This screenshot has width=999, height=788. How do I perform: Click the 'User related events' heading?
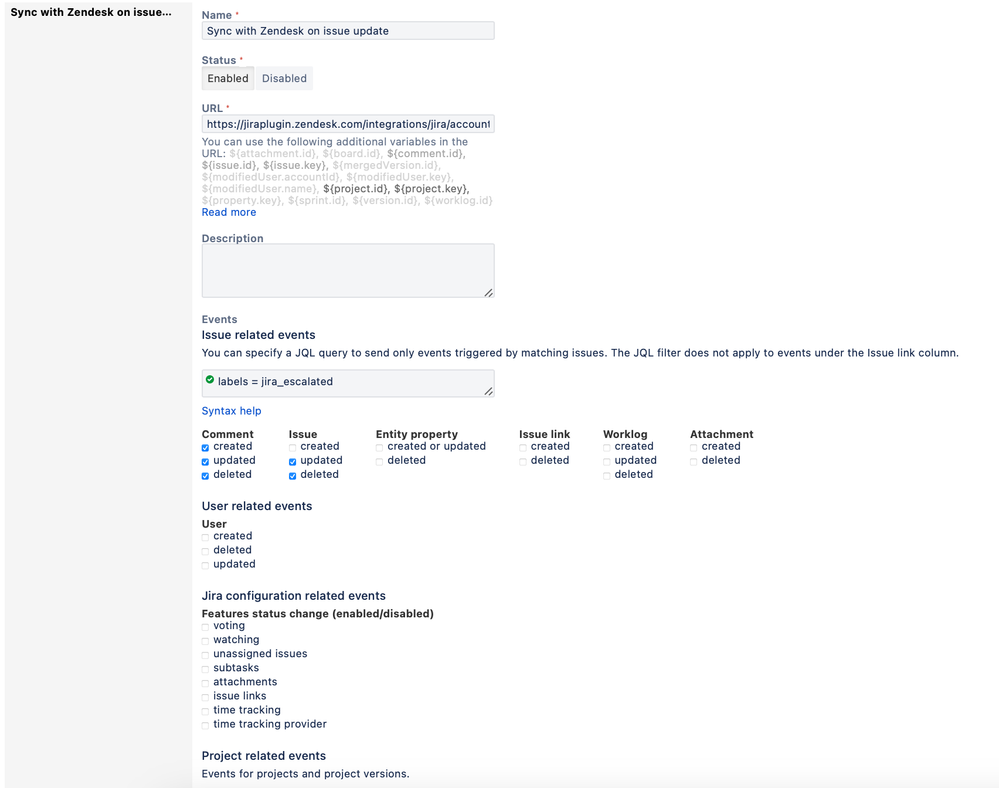click(x=257, y=506)
